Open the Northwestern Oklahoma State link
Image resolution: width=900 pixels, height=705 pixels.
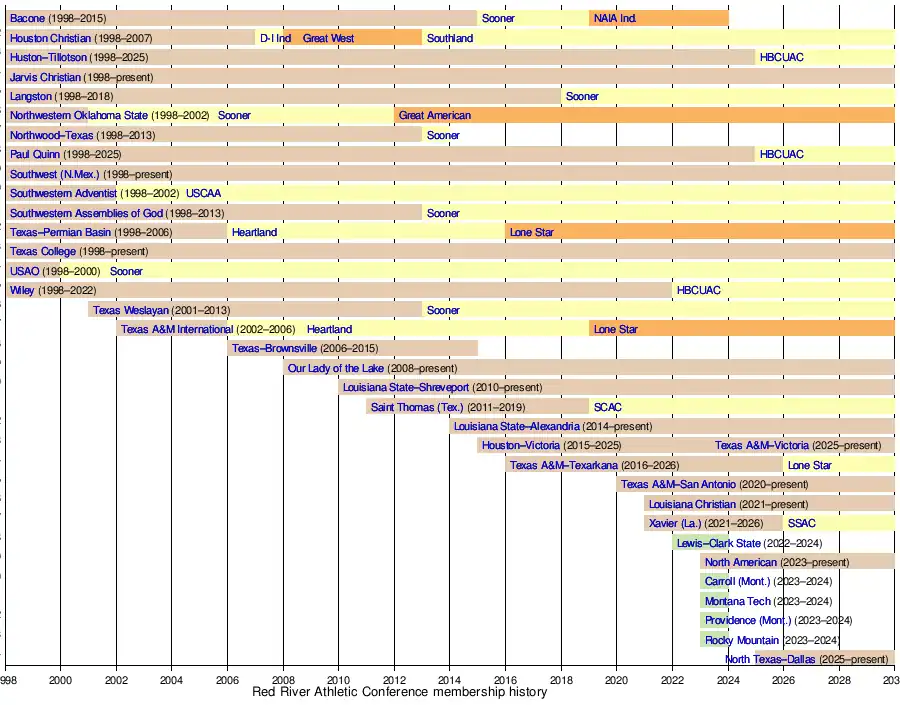point(79,115)
